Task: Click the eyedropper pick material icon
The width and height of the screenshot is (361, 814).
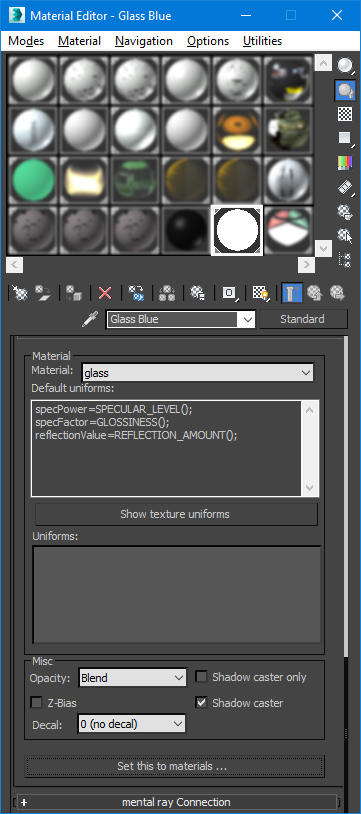Action: coord(91,319)
